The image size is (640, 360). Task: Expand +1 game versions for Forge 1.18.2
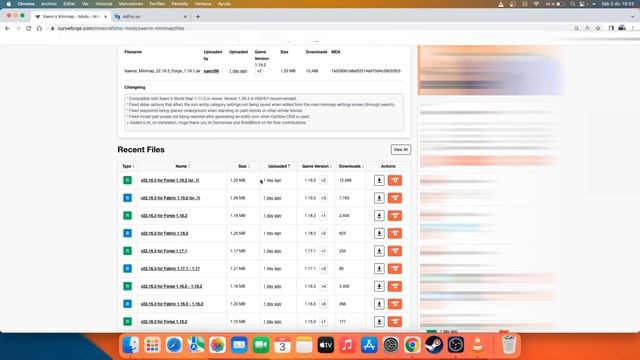pos(323,216)
